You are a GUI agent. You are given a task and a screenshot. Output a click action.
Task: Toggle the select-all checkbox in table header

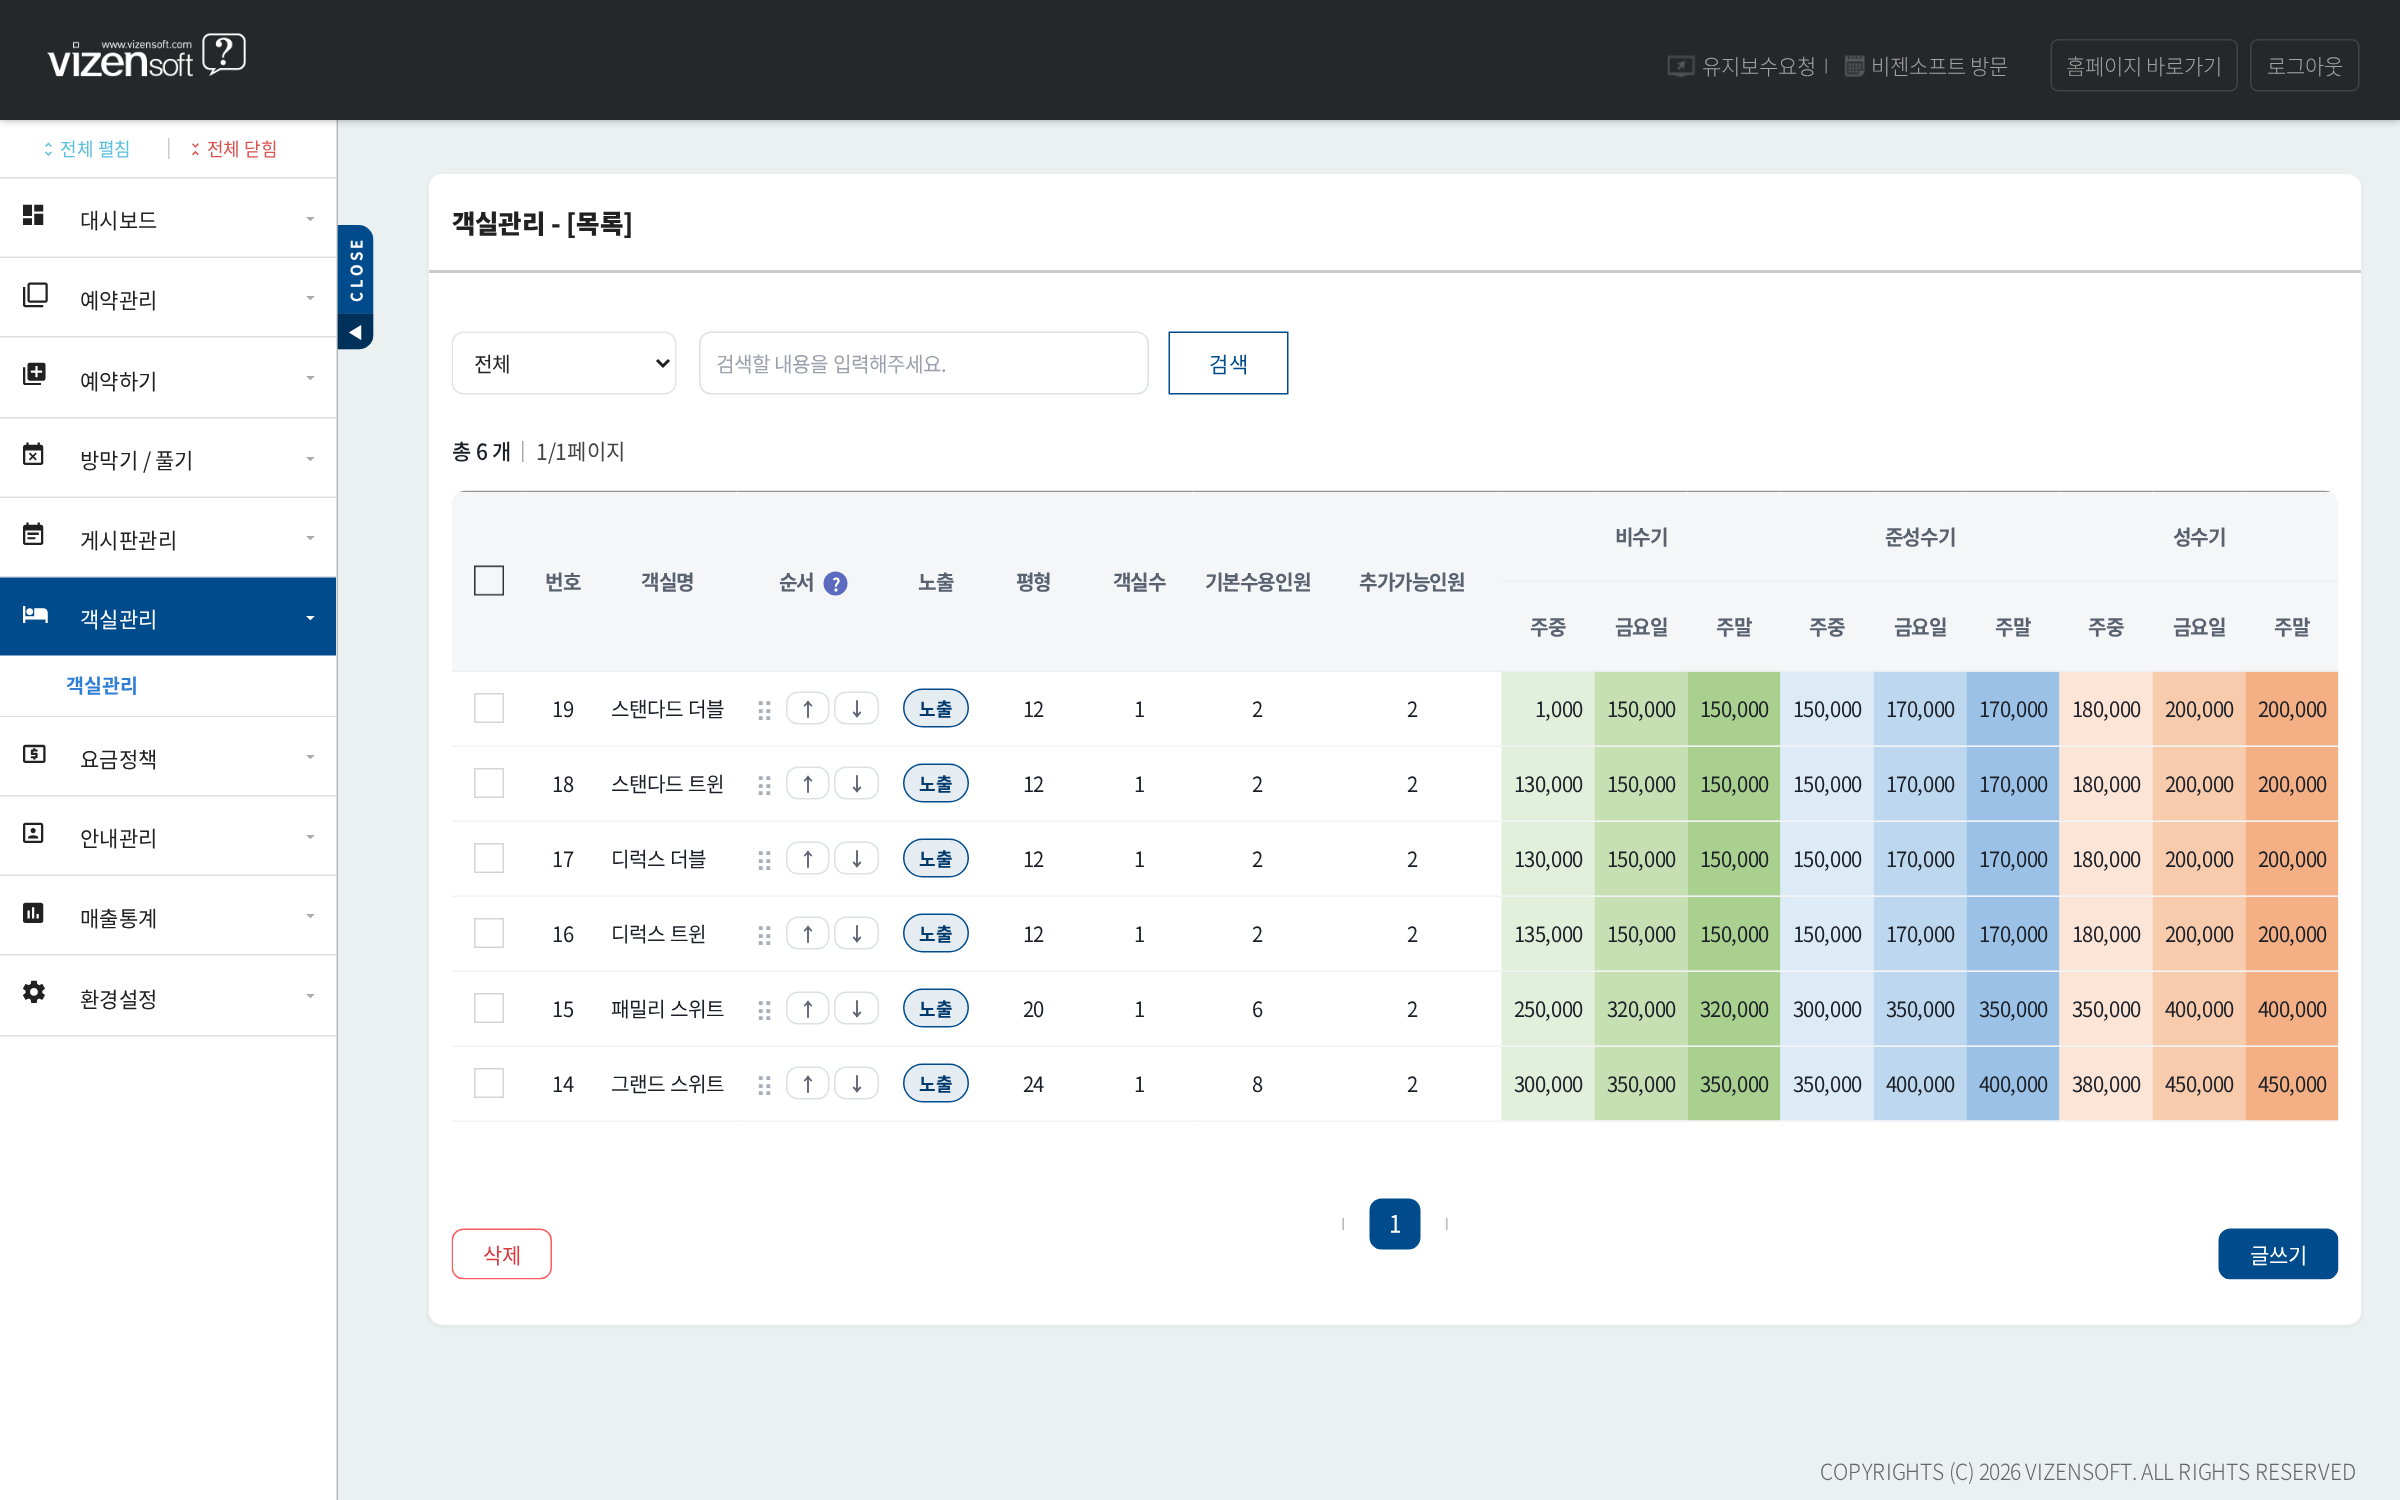click(x=489, y=581)
